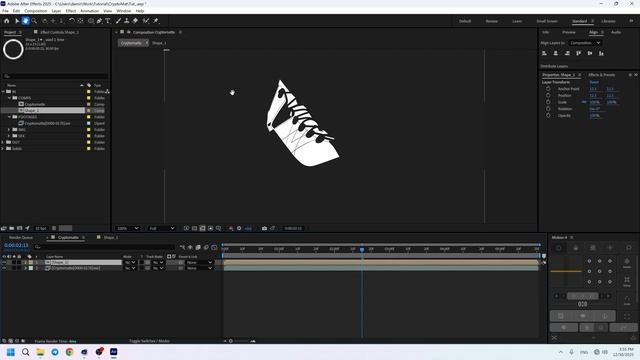Select the Rotation tool
Viewport: 640px width, 360px height.
click(x=72, y=21)
